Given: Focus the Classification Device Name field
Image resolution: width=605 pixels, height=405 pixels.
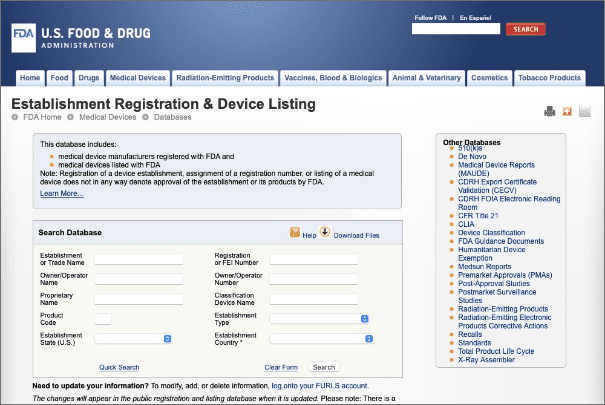Looking at the screenshot, I should click(x=313, y=299).
